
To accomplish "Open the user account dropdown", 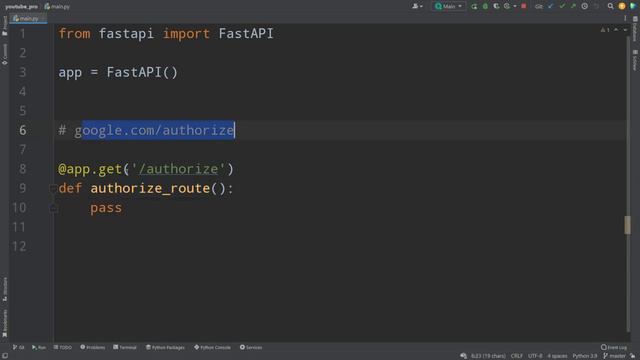I will pyautogui.click(x=417, y=6).
